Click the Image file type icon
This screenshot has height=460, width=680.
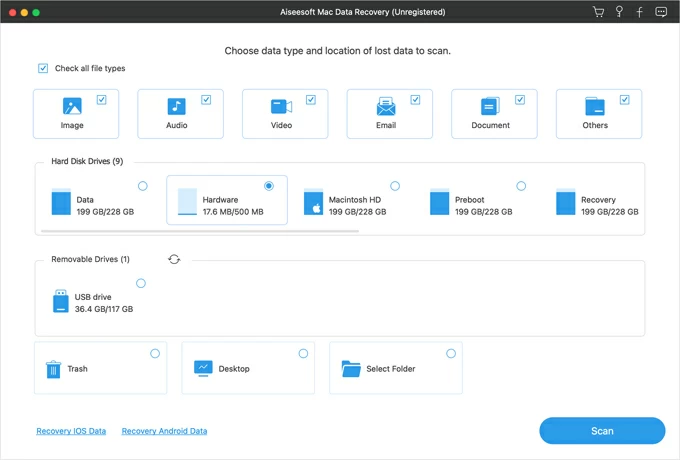(x=72, y=106)
